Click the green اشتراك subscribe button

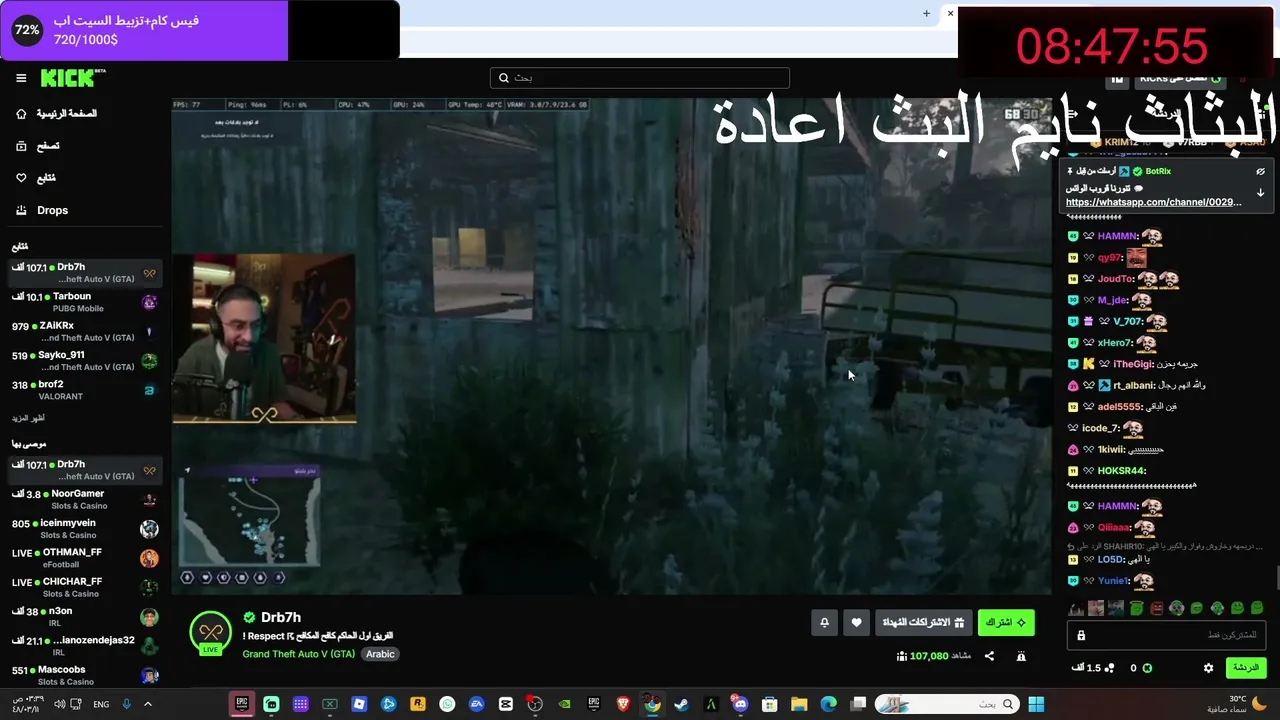click(x=1005, y=622)
